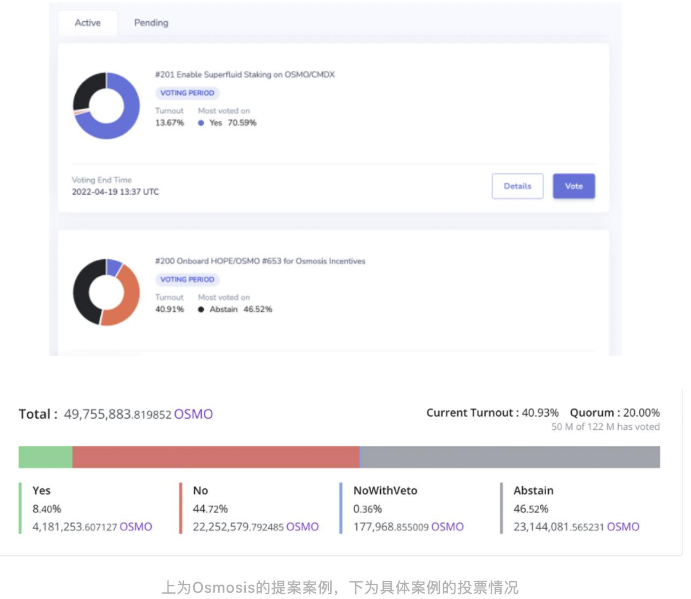The image size is (691, 599).
Task: Select the Yes 8.40% percentage
Action: click(47, 509)
